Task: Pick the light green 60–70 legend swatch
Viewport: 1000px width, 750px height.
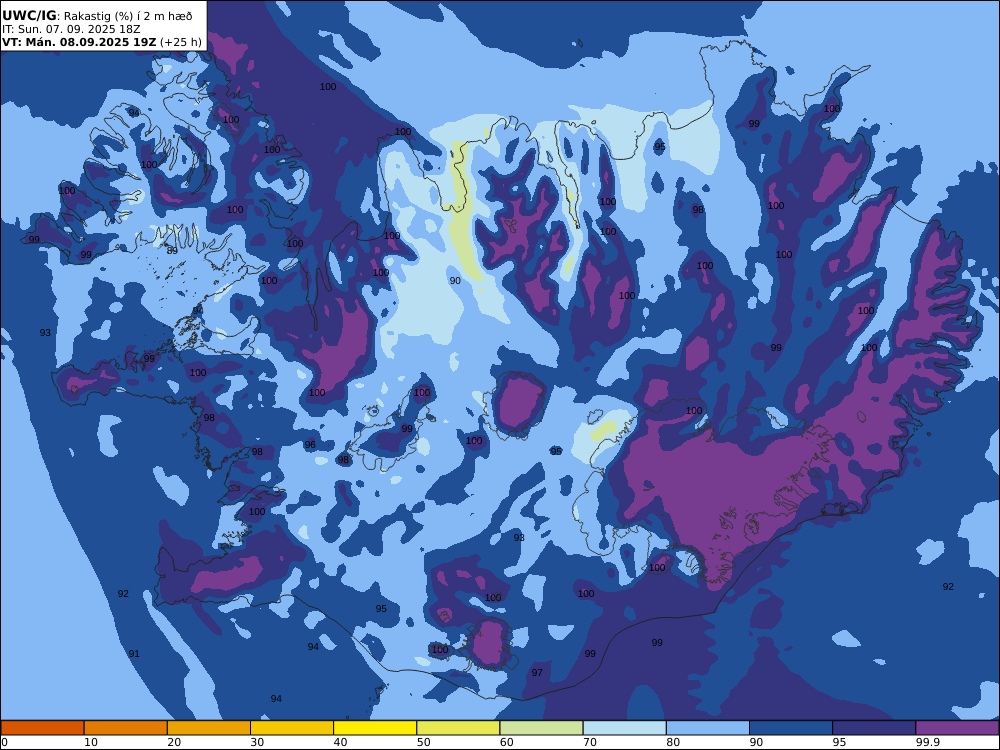Action: tap(541, 728)
